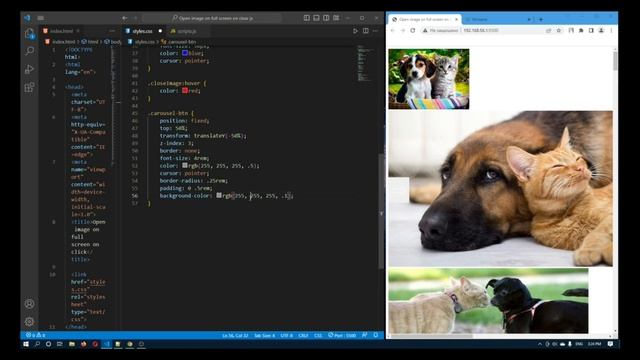The width and height of the screenshot is (640, 360).
Task: Close the index.html editor tab
Action: coord(78,31)
